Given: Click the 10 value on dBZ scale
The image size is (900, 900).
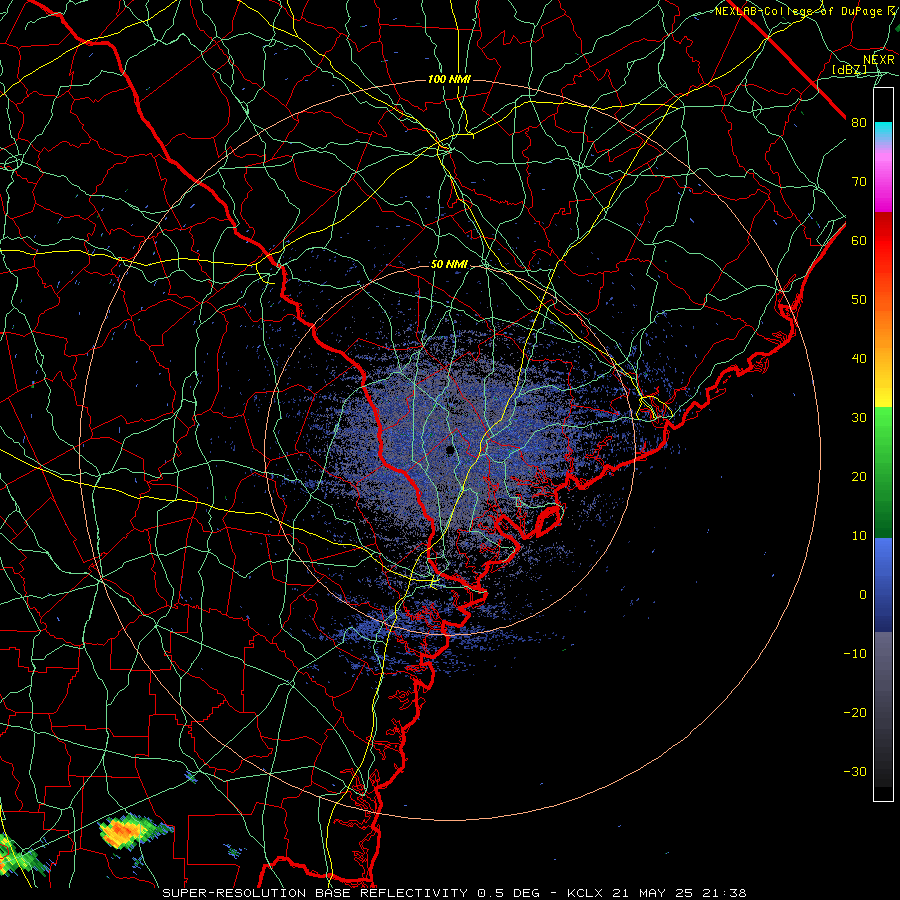Looking at the screenshot, I should [x=859, y=536].
